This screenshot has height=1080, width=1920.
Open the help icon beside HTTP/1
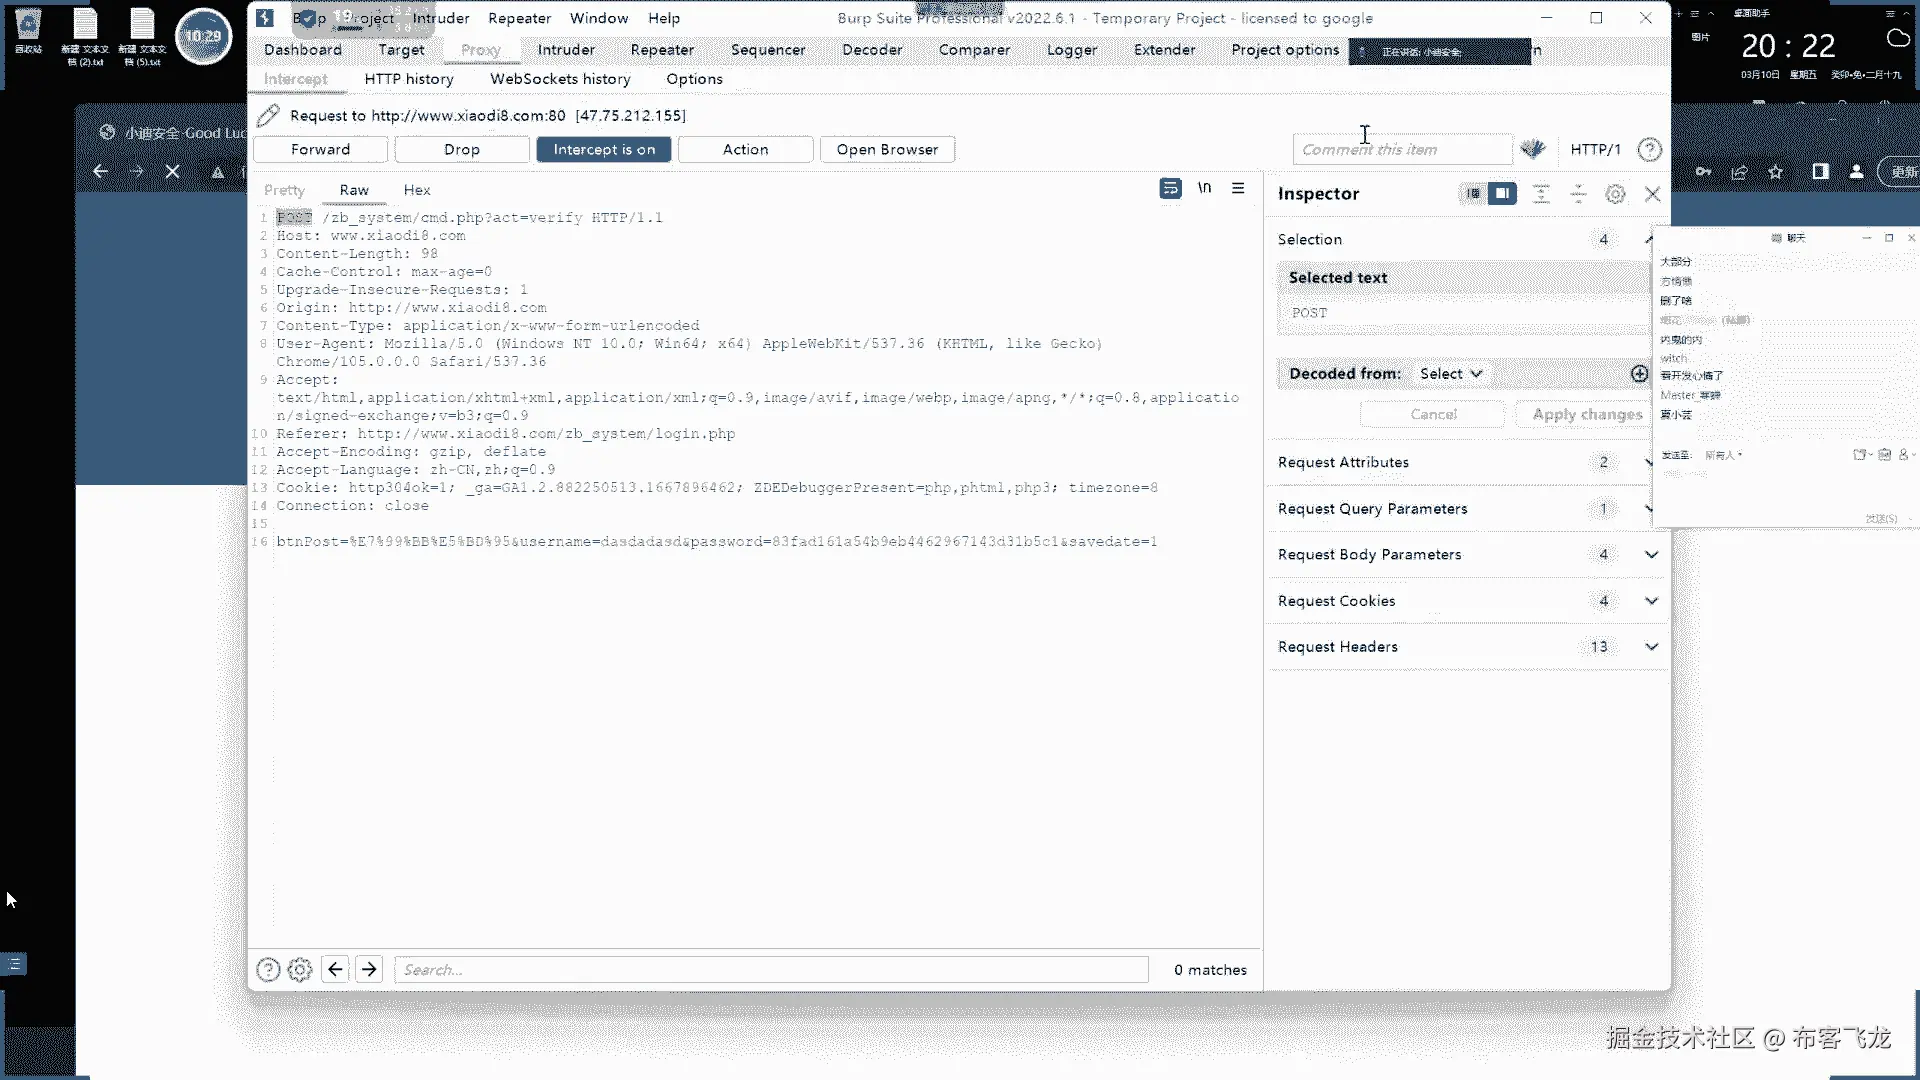point(1649,149)
